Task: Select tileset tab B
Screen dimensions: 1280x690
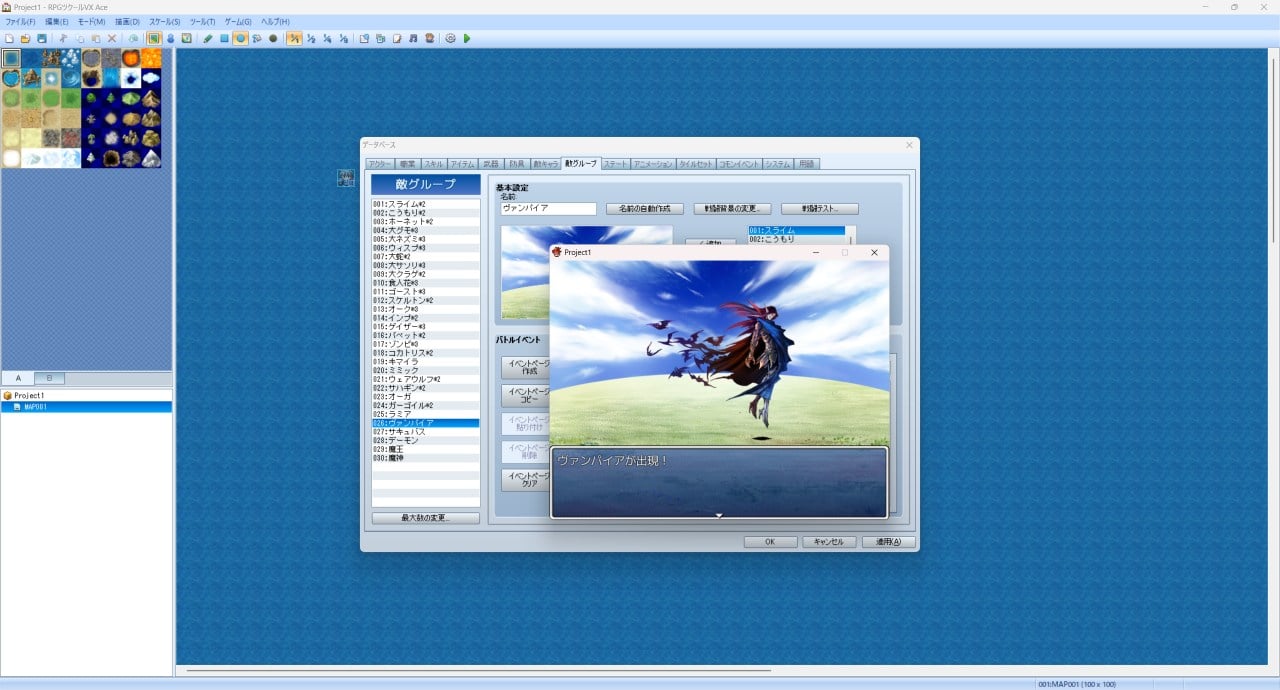Action: click(x=49, y=378)
